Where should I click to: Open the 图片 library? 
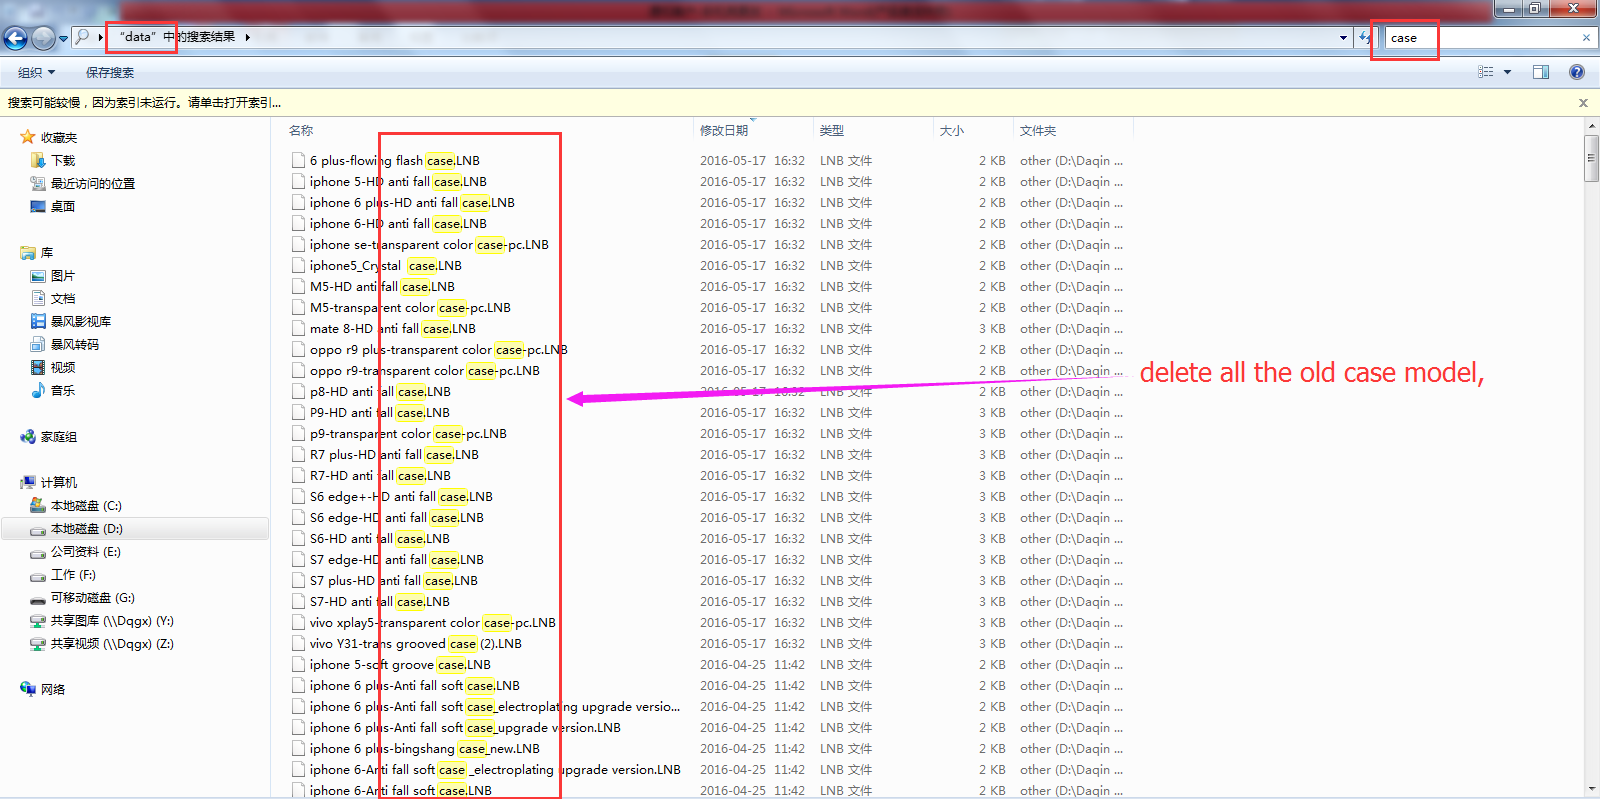coord(63,276)
